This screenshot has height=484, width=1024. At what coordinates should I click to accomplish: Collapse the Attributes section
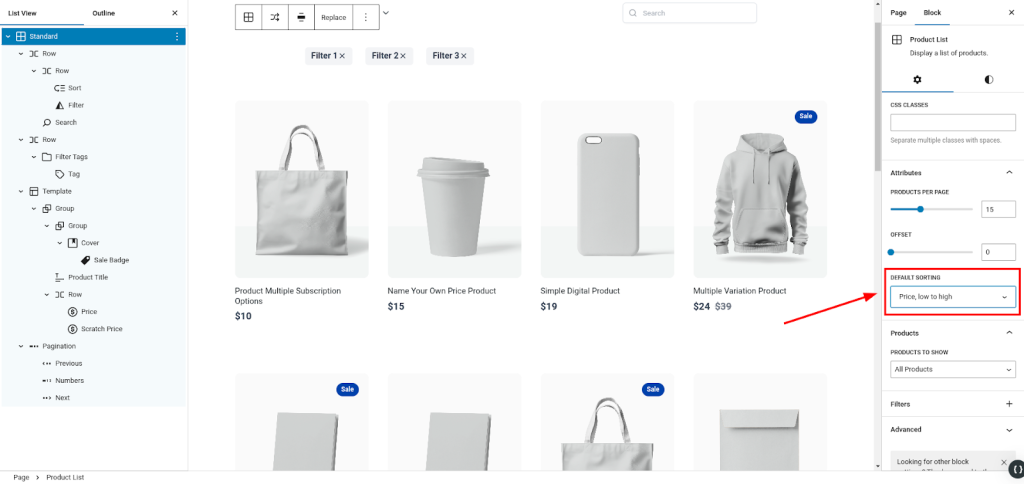pos(1009,173)
